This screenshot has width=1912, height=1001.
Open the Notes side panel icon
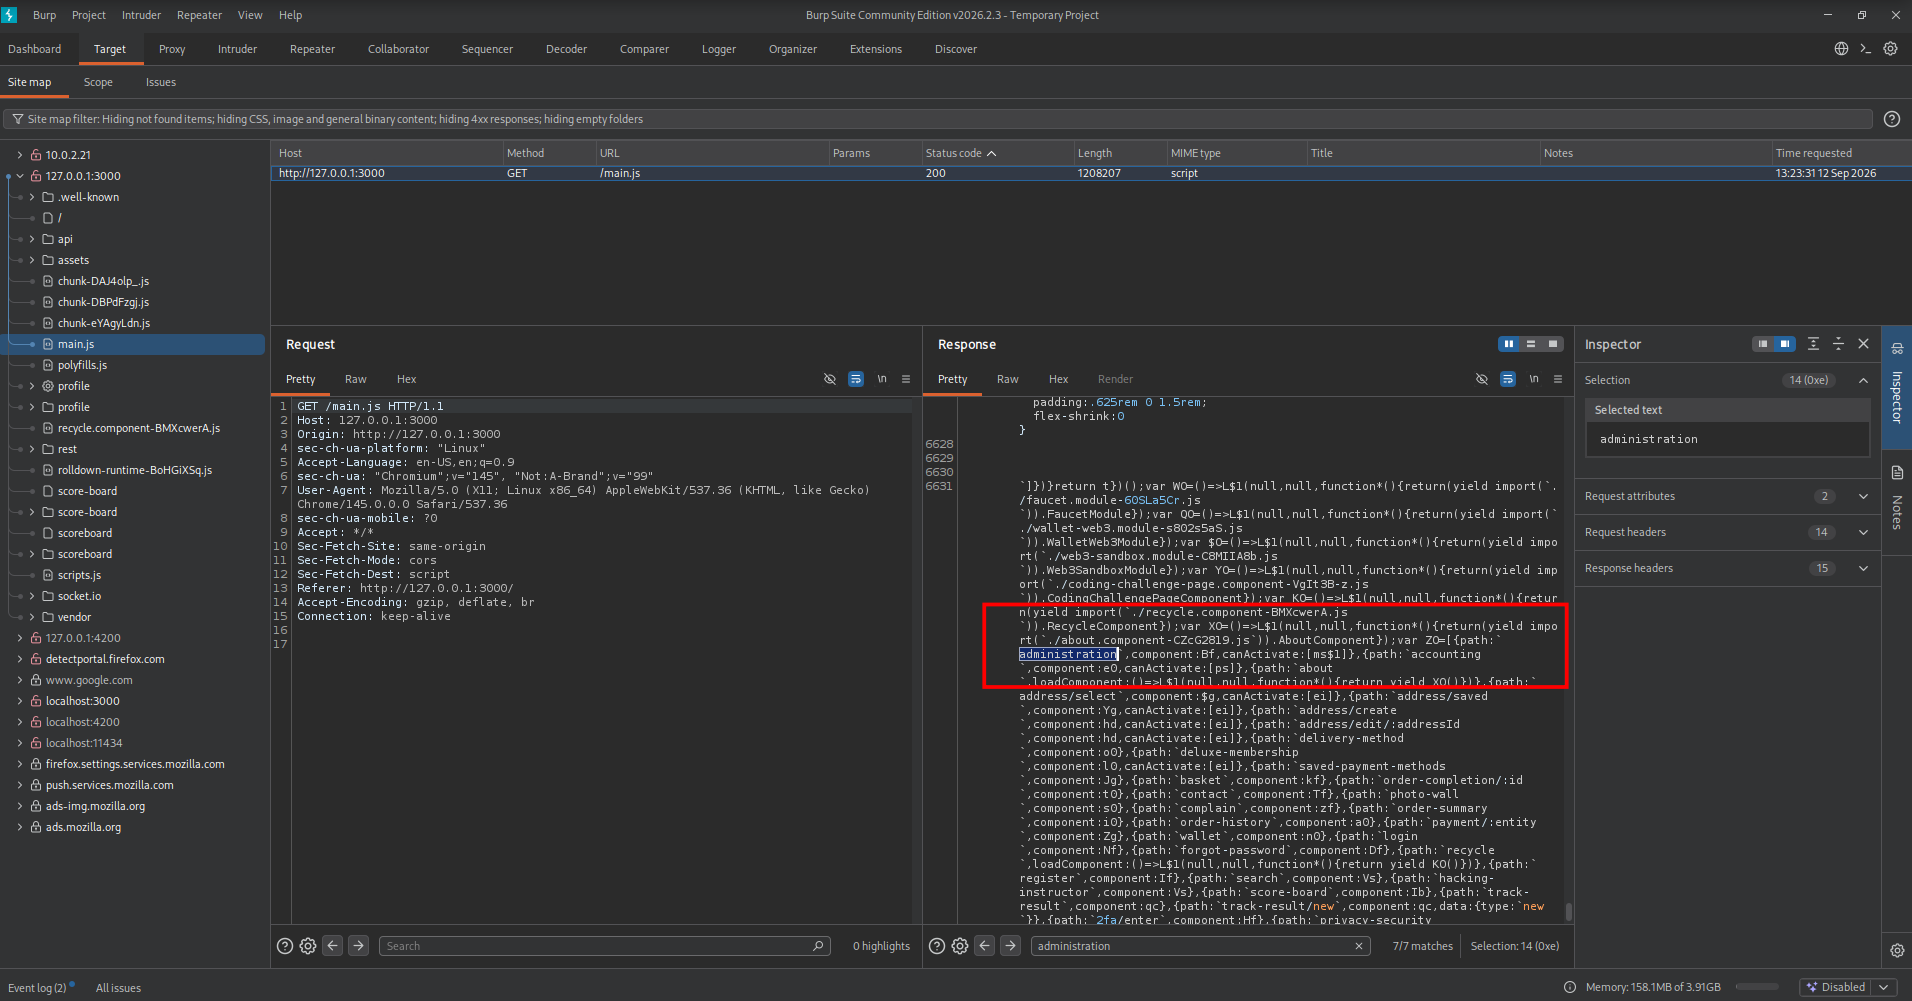tap(1897, 473)
